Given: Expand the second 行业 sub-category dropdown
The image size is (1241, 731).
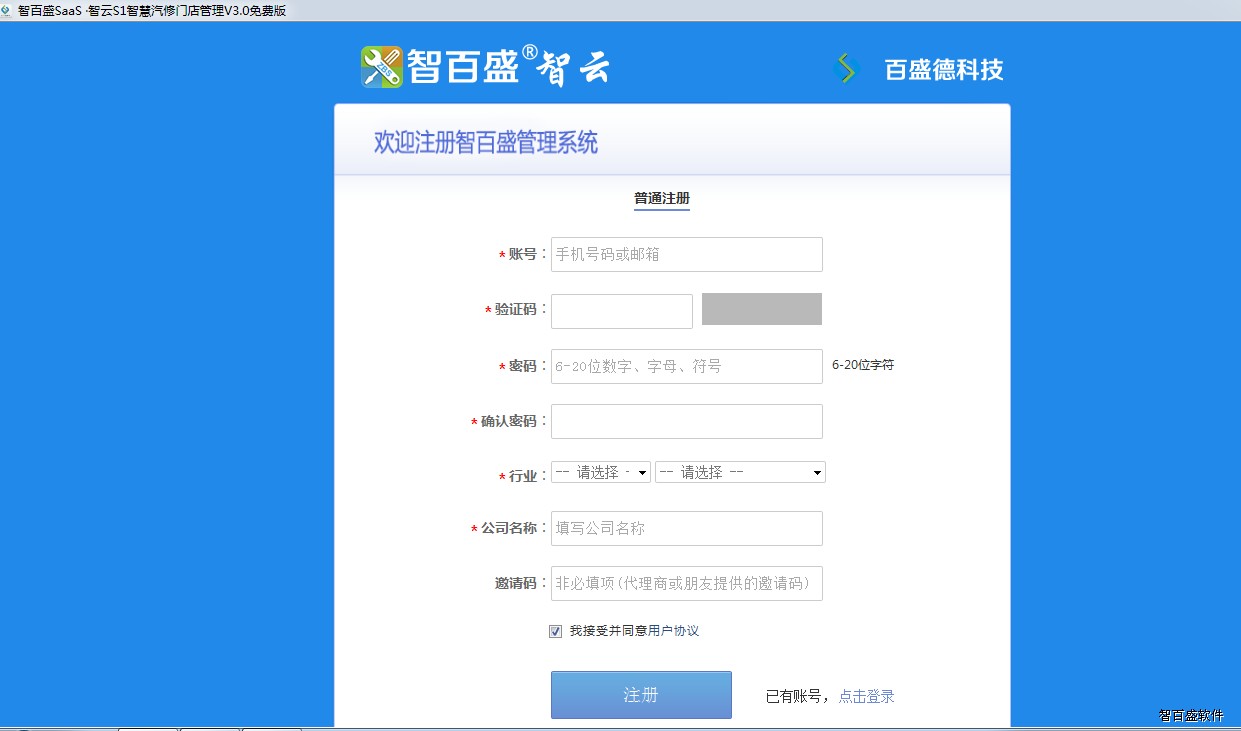Looking at the screenshot, I should (x=740, y=472).
